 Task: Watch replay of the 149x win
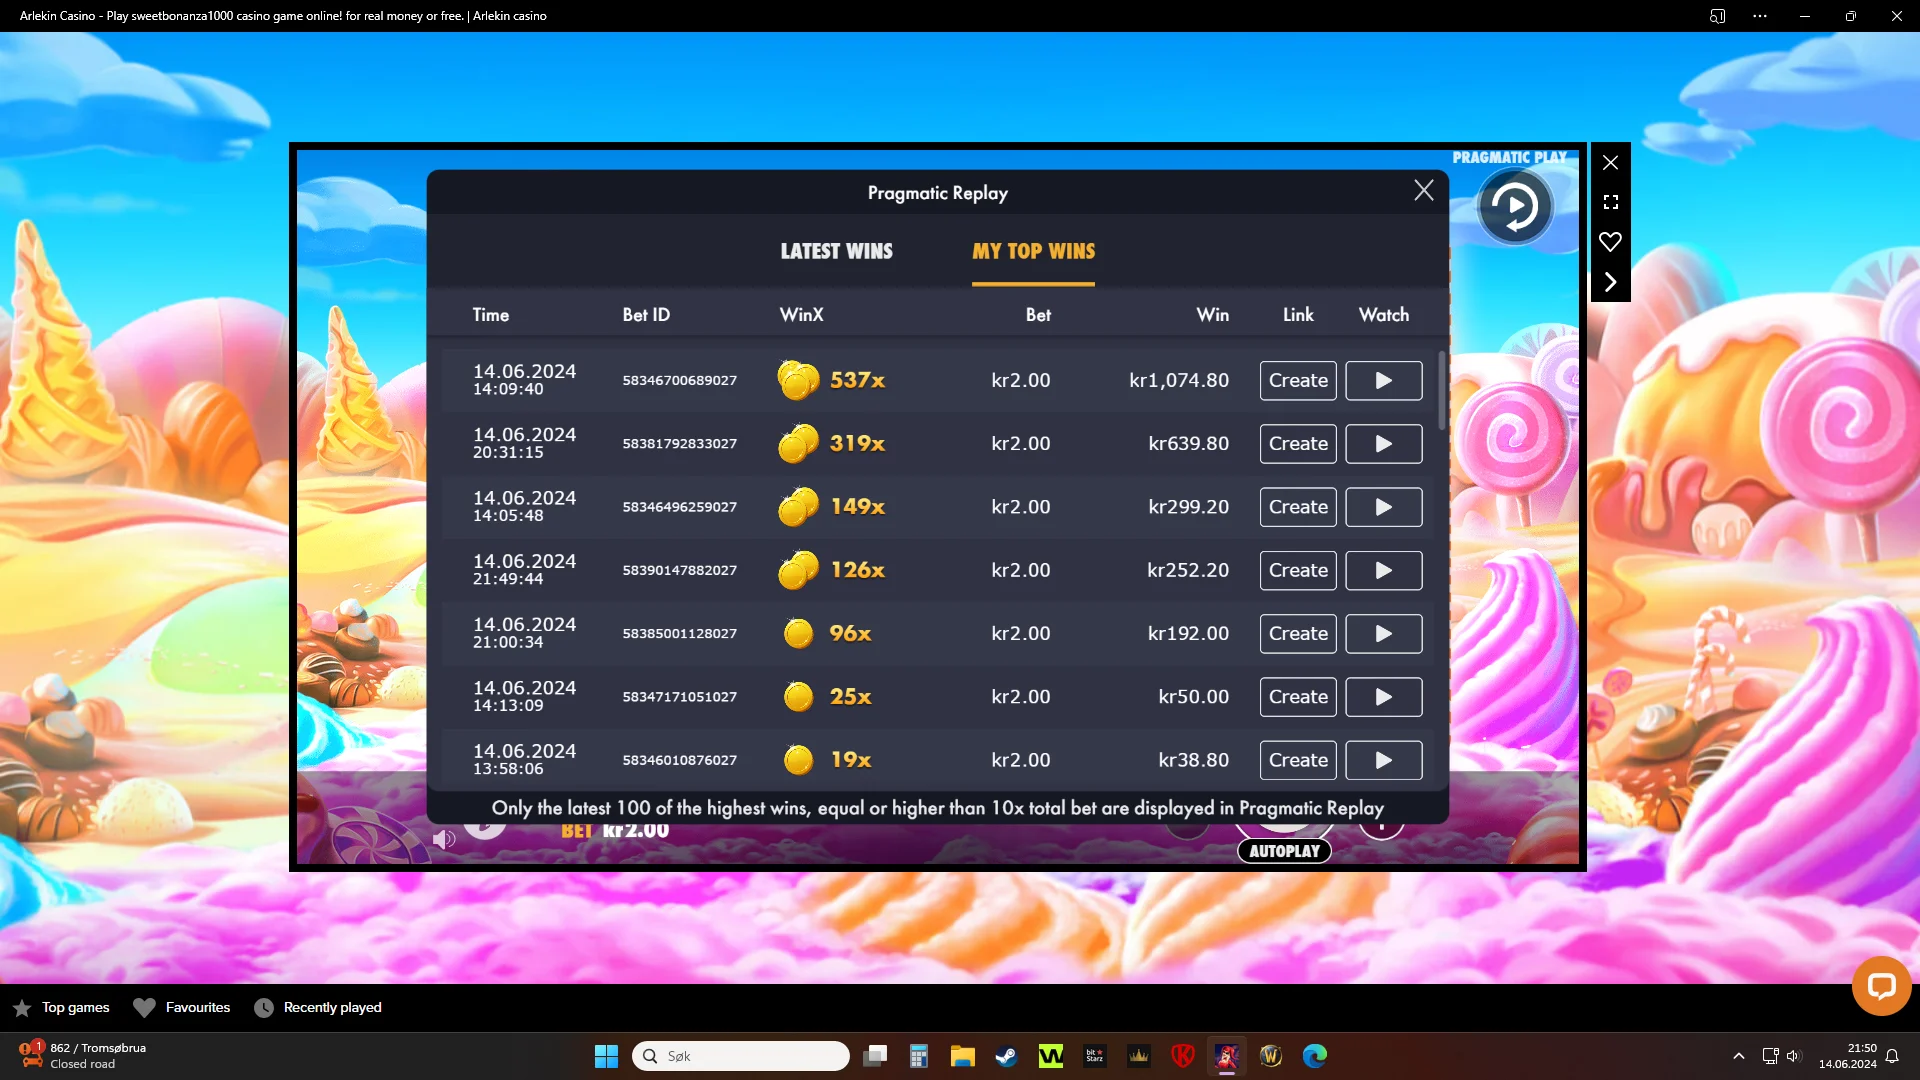(x=1384, y=507)
